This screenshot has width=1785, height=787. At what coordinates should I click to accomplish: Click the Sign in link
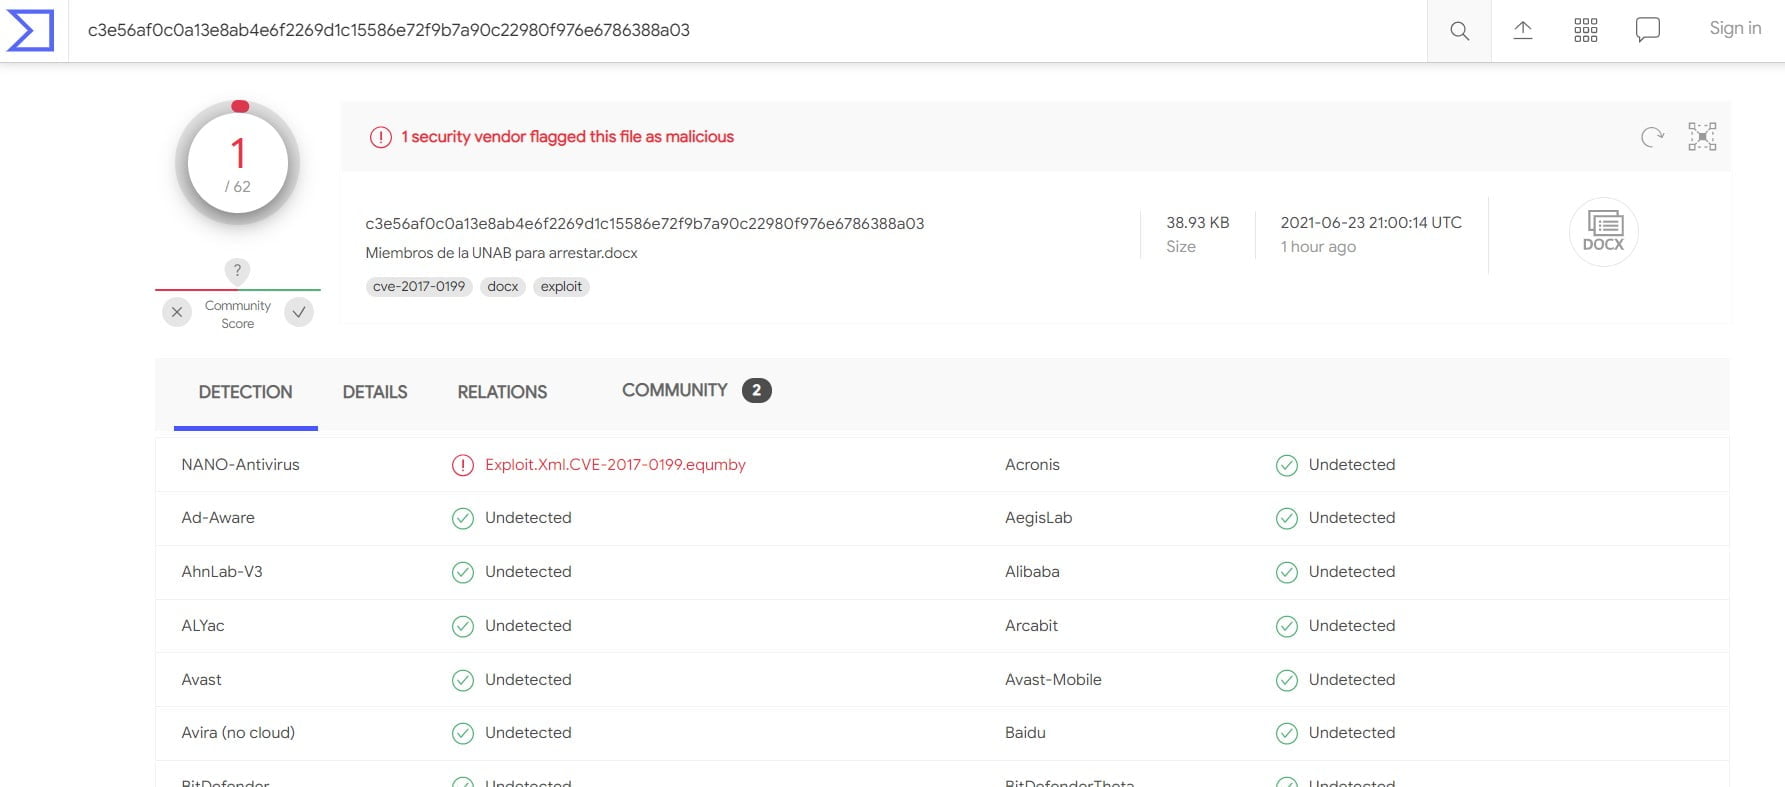[x=1735, y=29]
